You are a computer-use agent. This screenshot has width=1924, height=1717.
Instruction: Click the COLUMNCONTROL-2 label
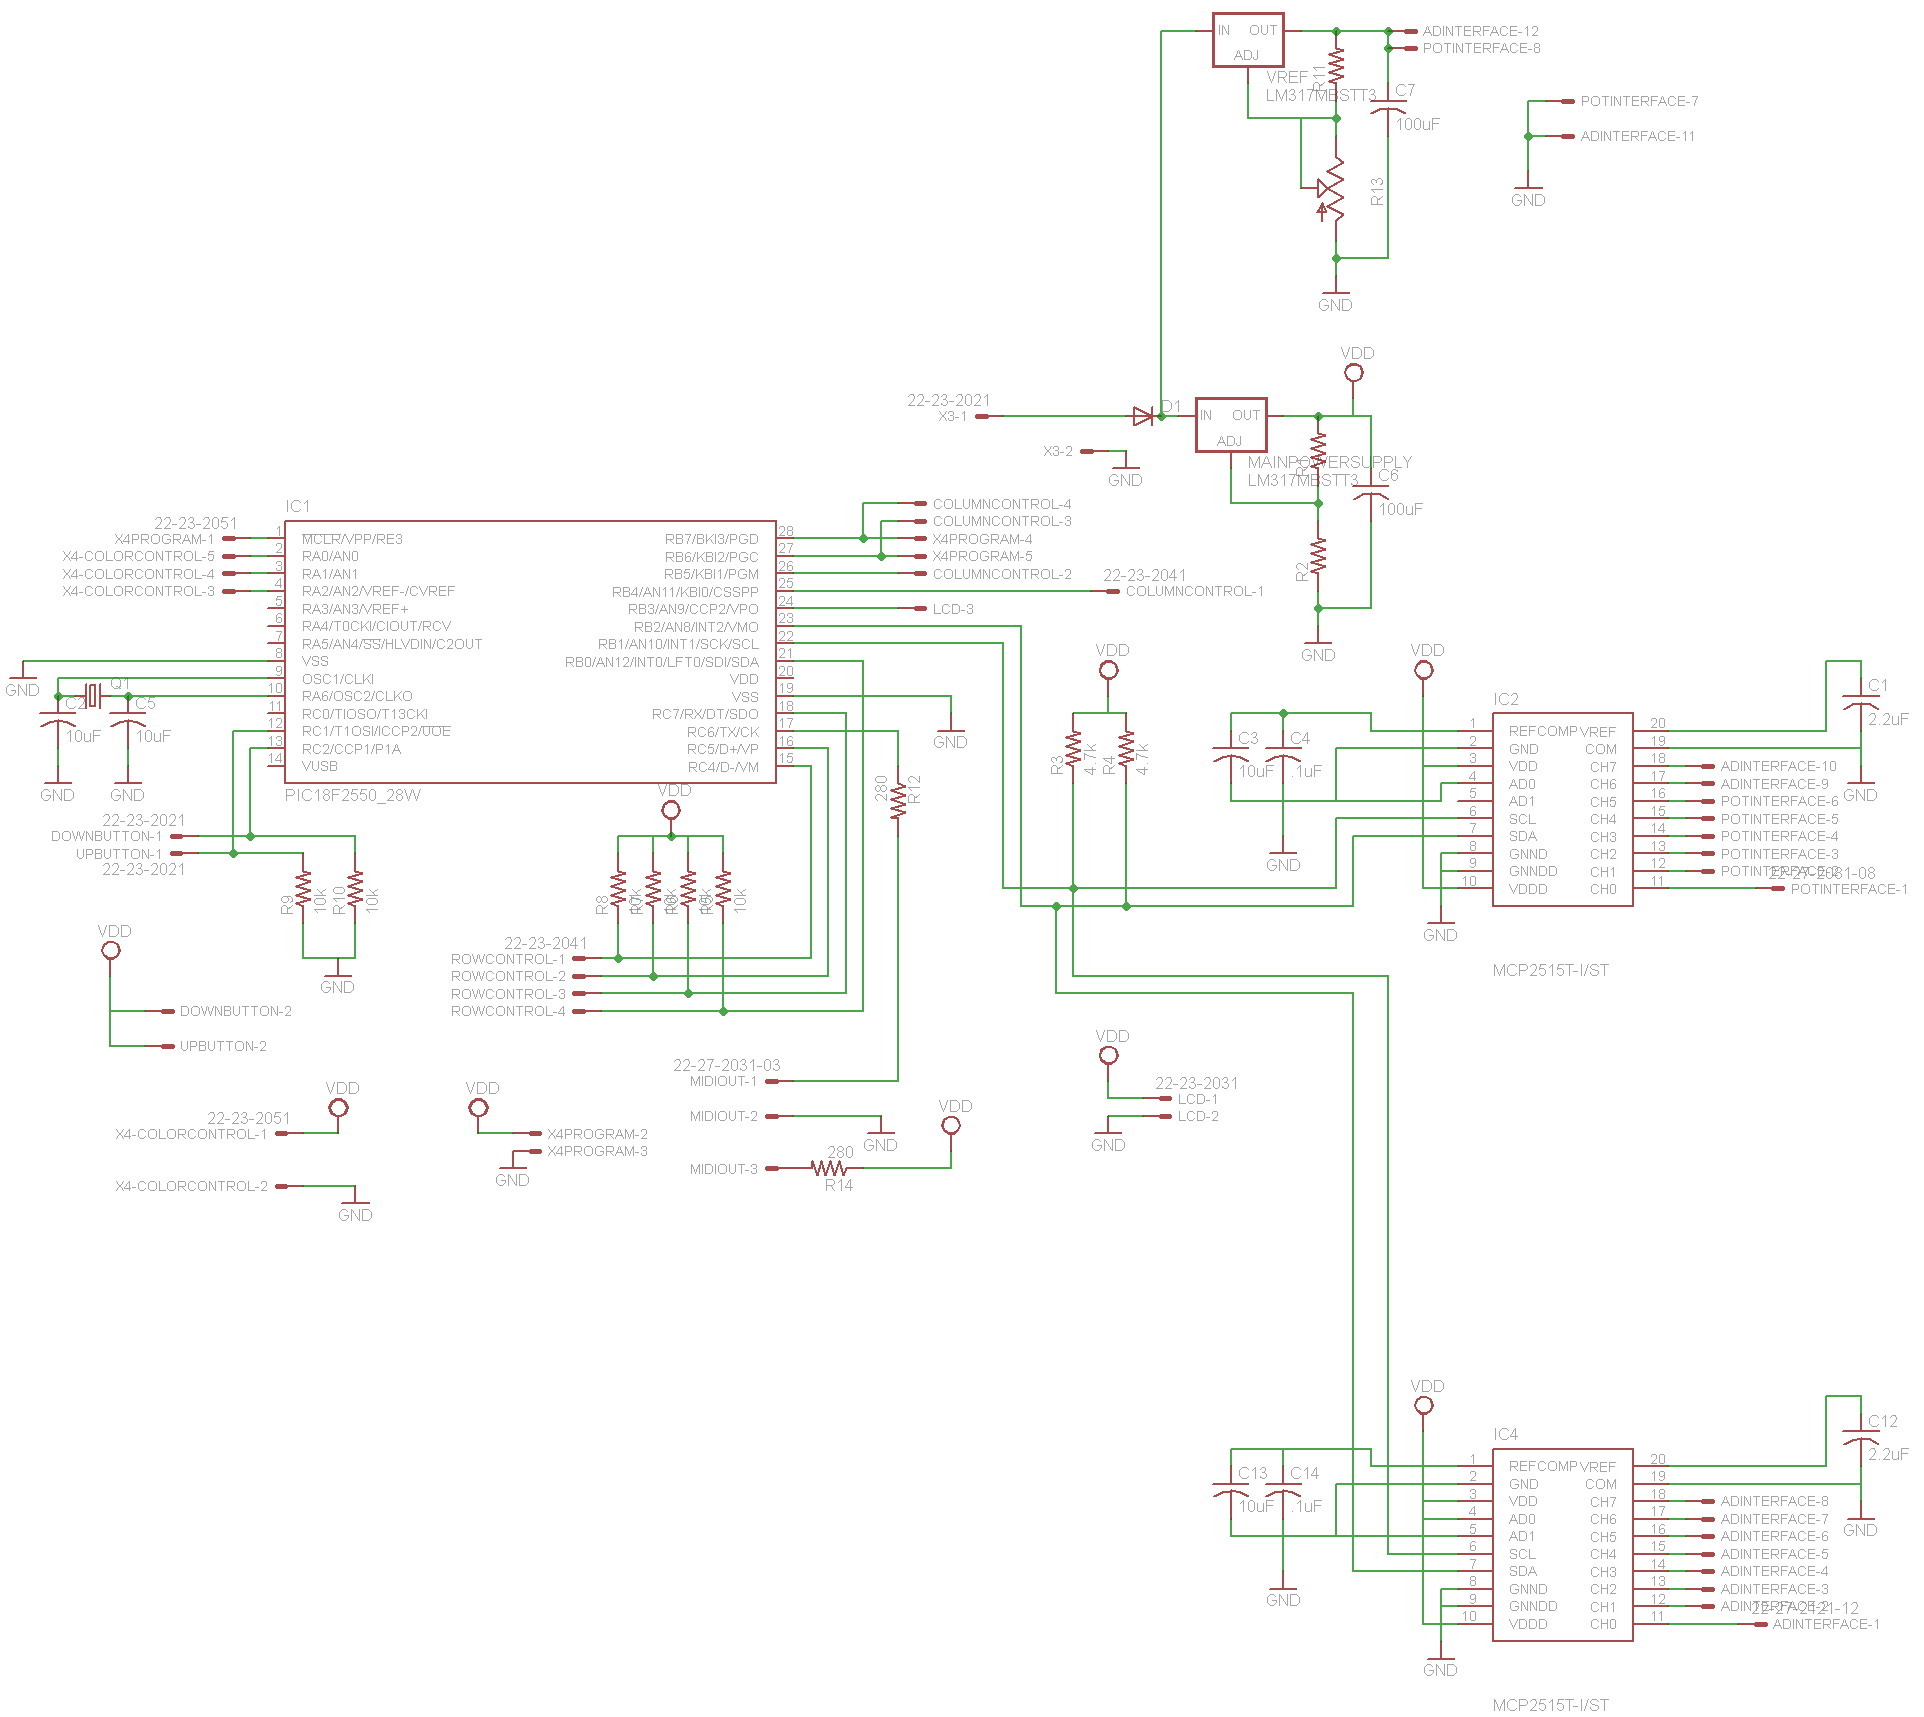tap(1002, 574)
